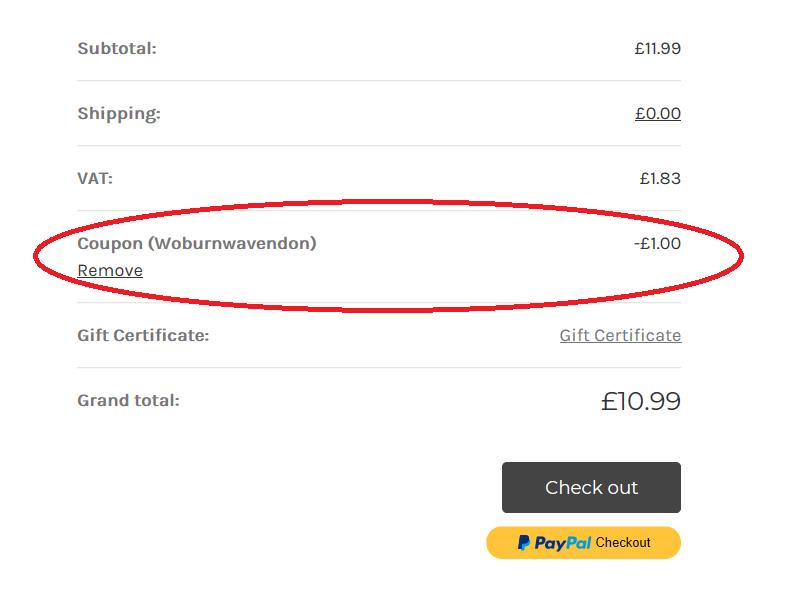Screen dimensions: 786x589
Task: Click the word 'Coupon' in the coupon row
Action: pyautogui.click(x=110, y=243)
